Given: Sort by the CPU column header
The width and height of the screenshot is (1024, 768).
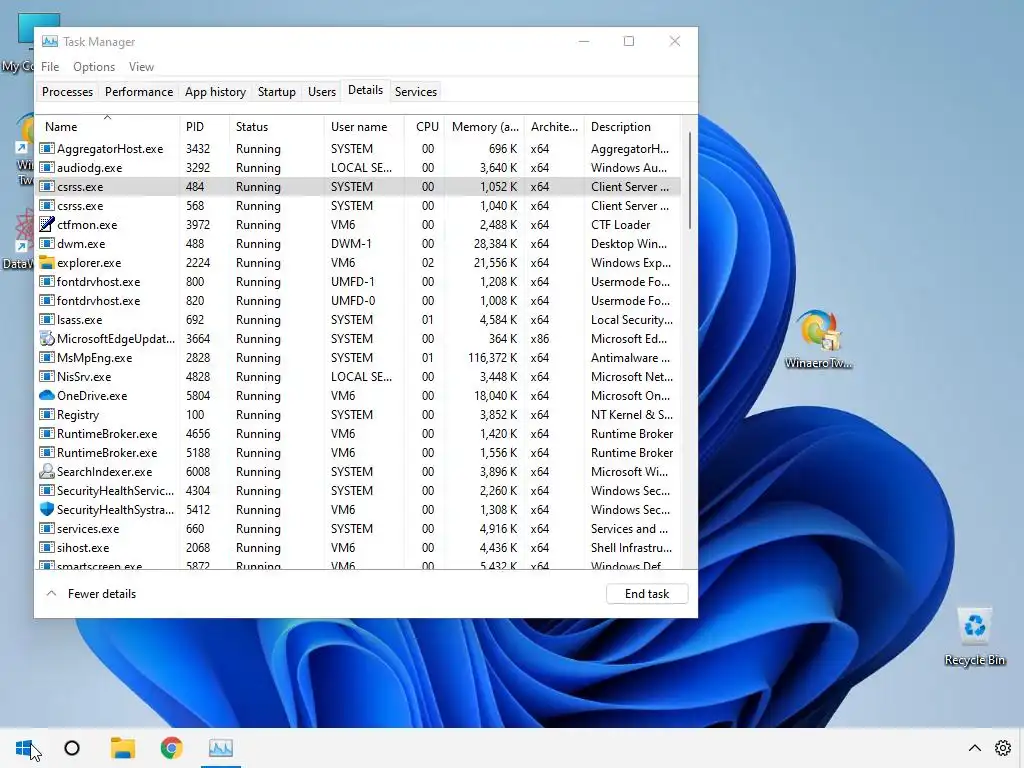Looking at the screenshot, I should pos(425,127).
